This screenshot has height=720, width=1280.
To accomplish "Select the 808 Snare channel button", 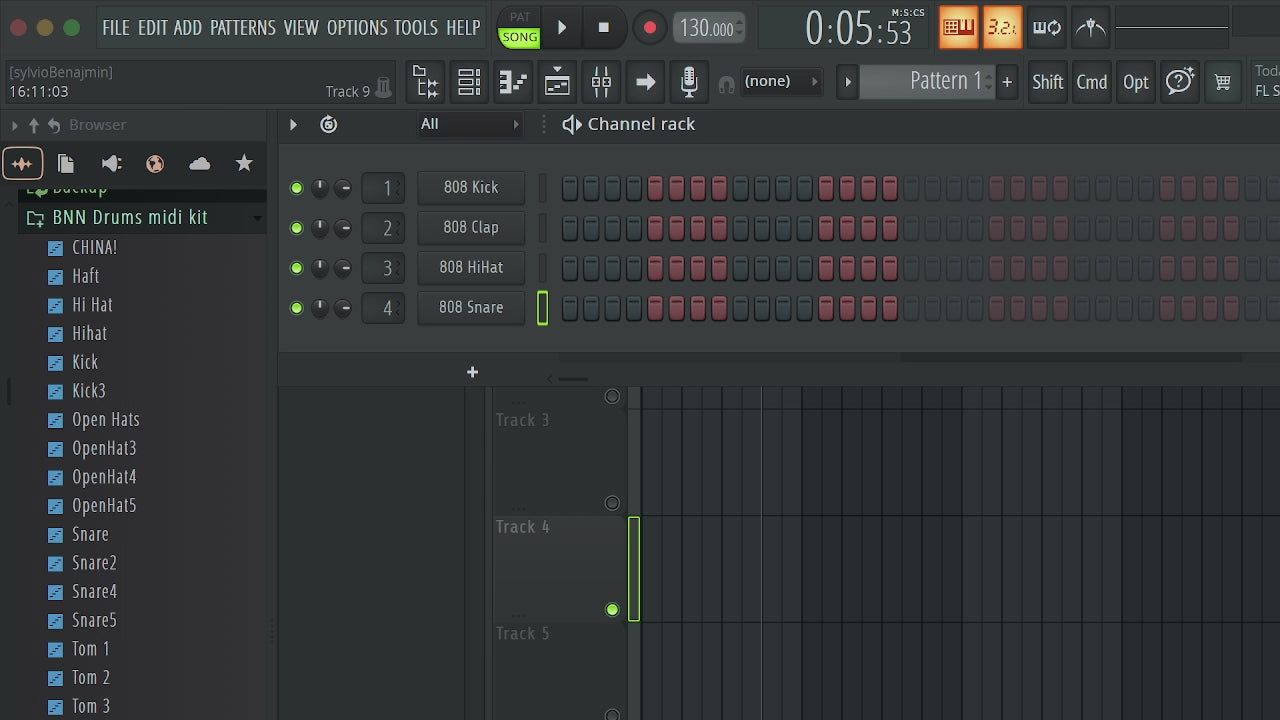I will point(471,307).
